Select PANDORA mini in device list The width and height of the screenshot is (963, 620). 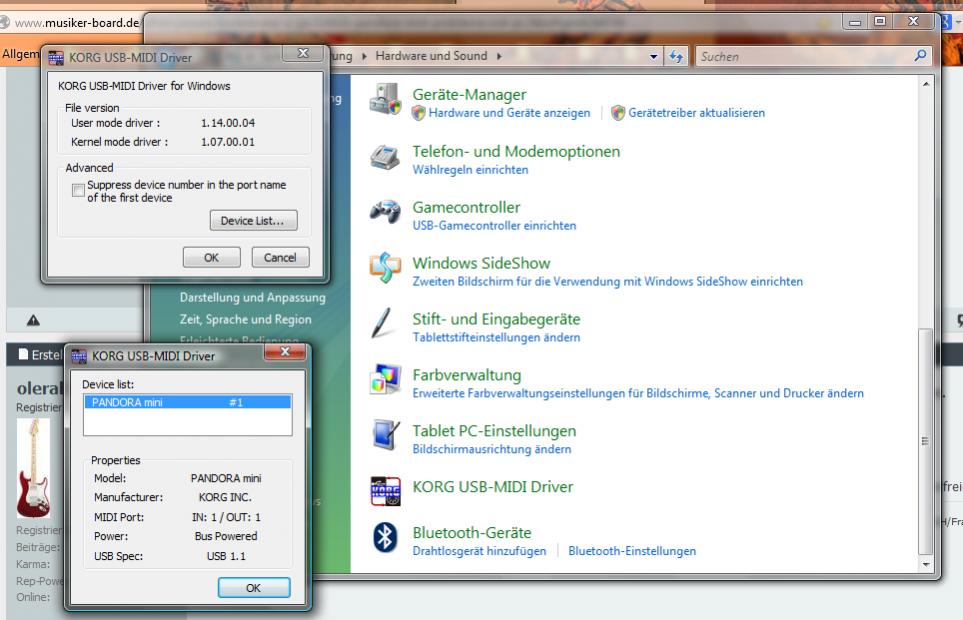click(187, 402)
